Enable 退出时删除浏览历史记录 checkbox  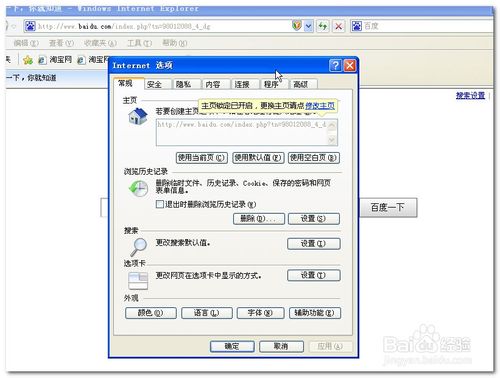pos(160,204)
